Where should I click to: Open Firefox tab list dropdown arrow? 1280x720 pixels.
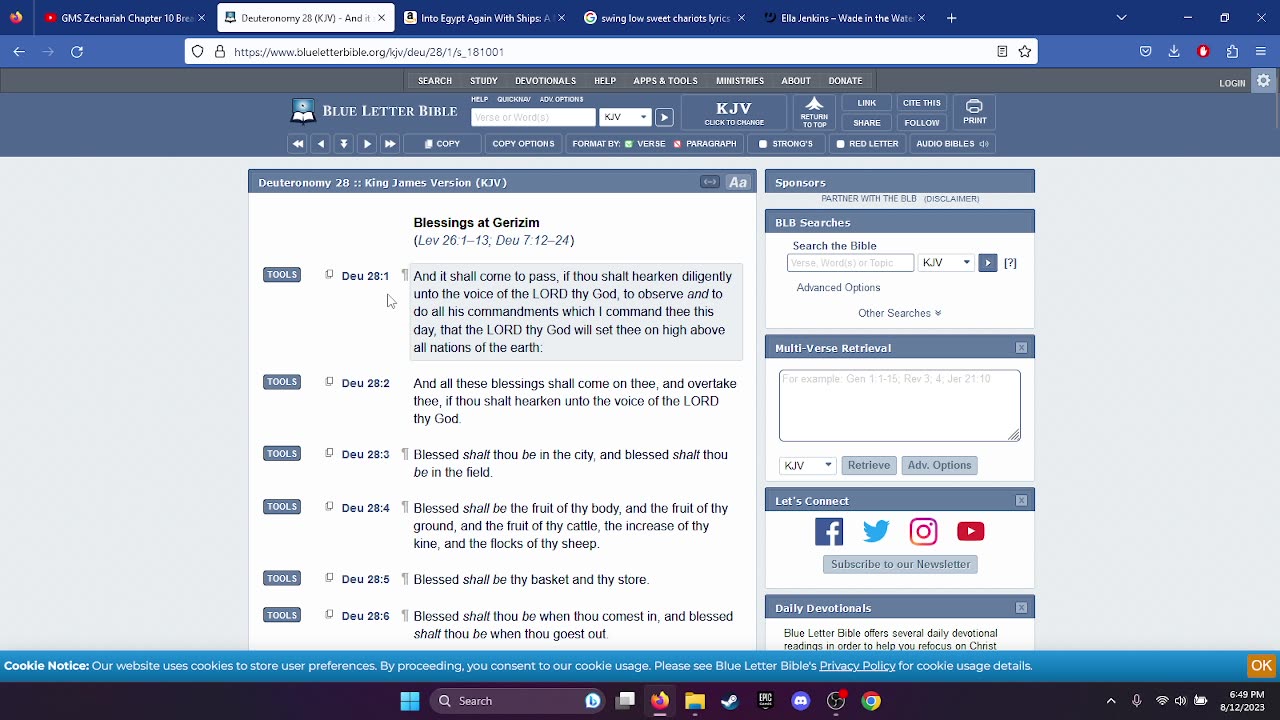click(x=1121, y=17)
